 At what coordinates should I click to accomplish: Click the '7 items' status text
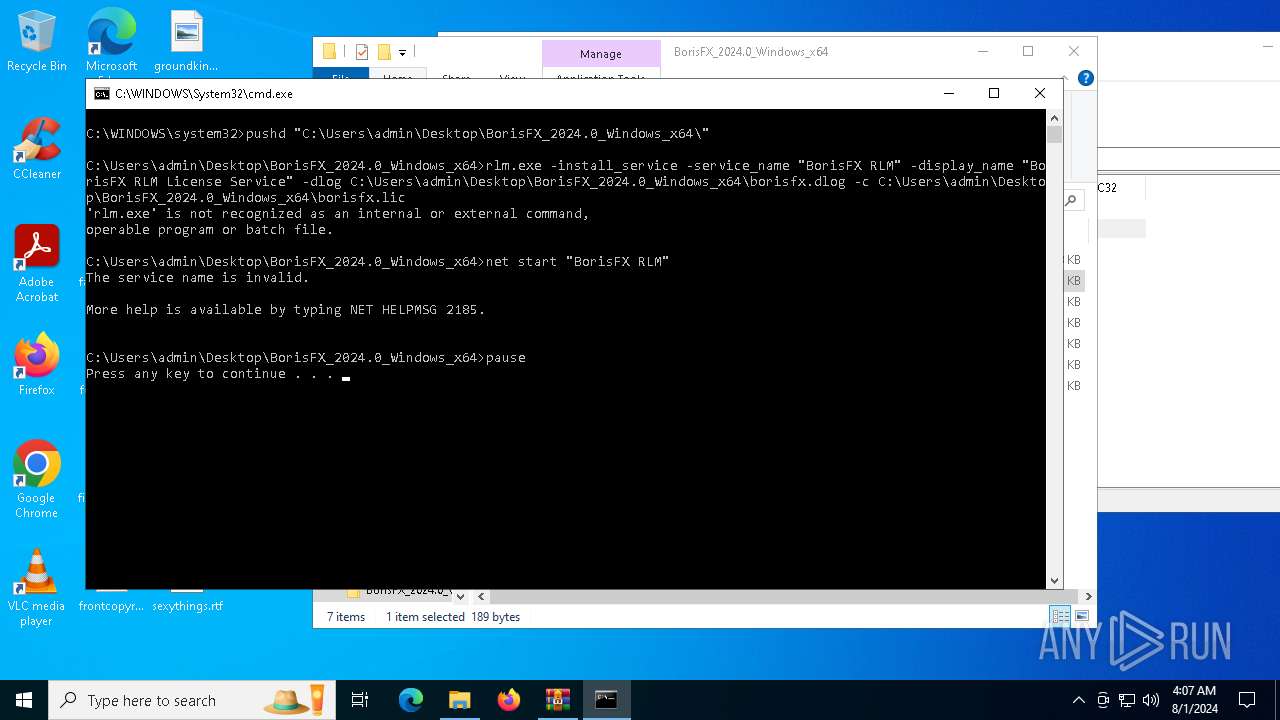point(346,617)
